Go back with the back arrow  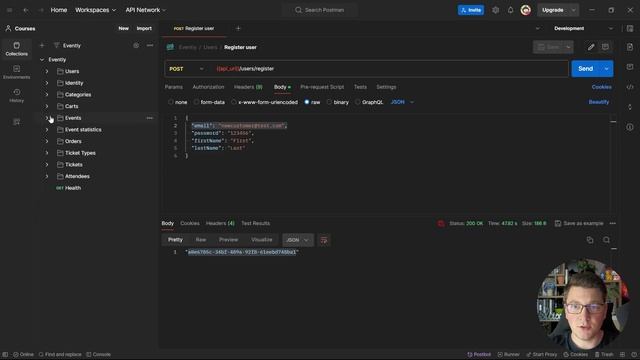26,10
